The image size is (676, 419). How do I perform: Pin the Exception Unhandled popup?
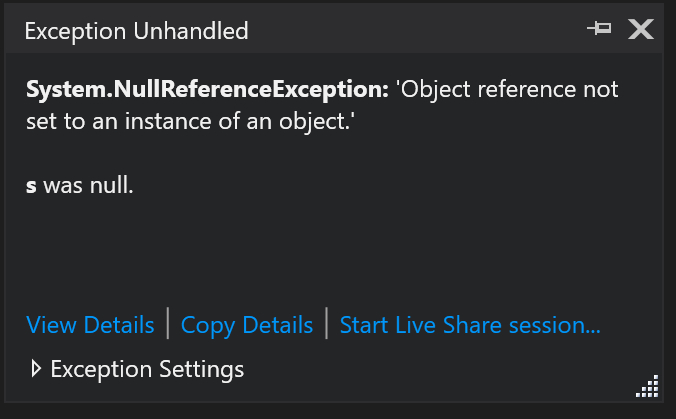click(x=599, y=30)
